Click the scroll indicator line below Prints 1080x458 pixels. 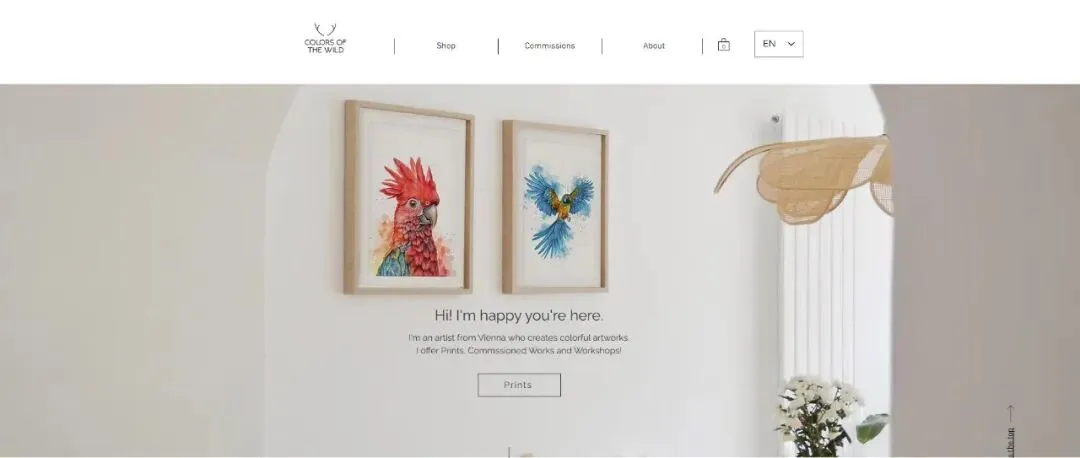click(x=509, y=452)
